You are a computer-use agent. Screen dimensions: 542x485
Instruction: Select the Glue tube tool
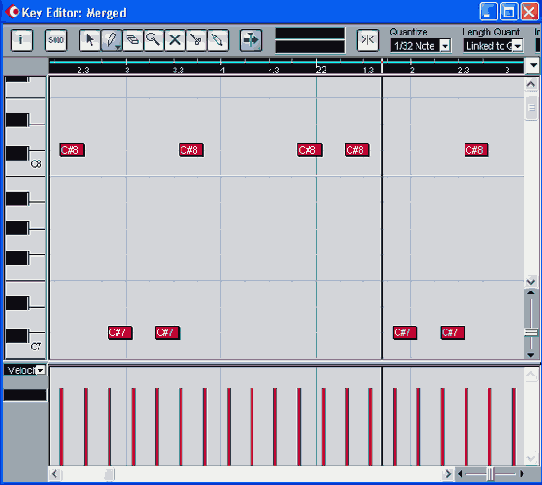pos(218,40)
